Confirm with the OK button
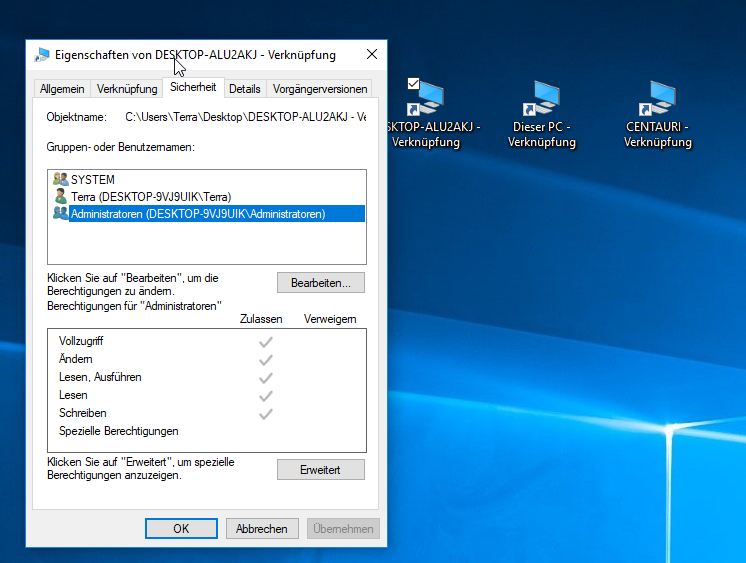This screenshot has height=563, width=746. tap(181, 529)
